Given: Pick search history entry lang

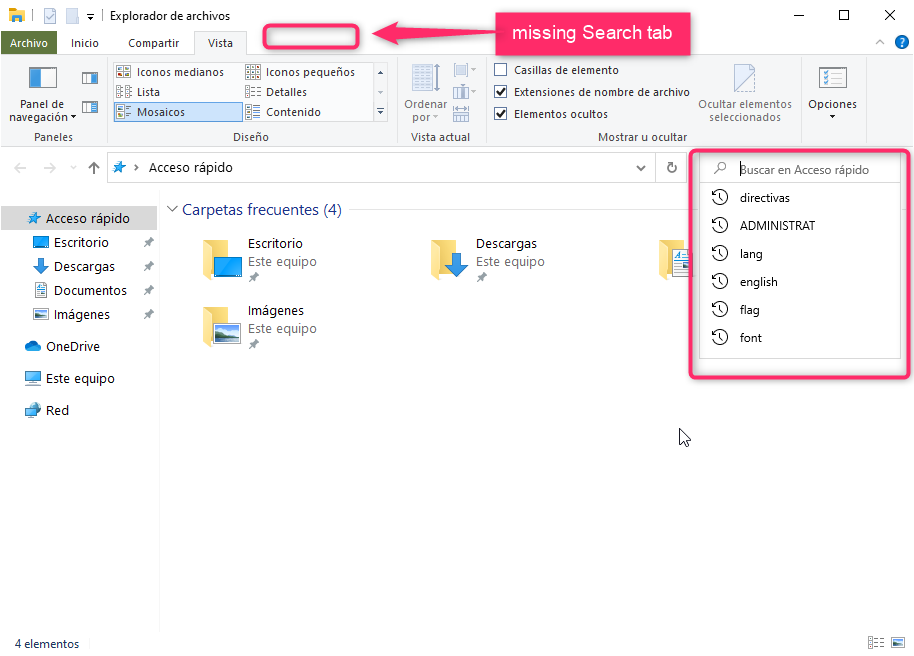Looking at the screenshot, I should pyautogui.click(x=800, y=254).
